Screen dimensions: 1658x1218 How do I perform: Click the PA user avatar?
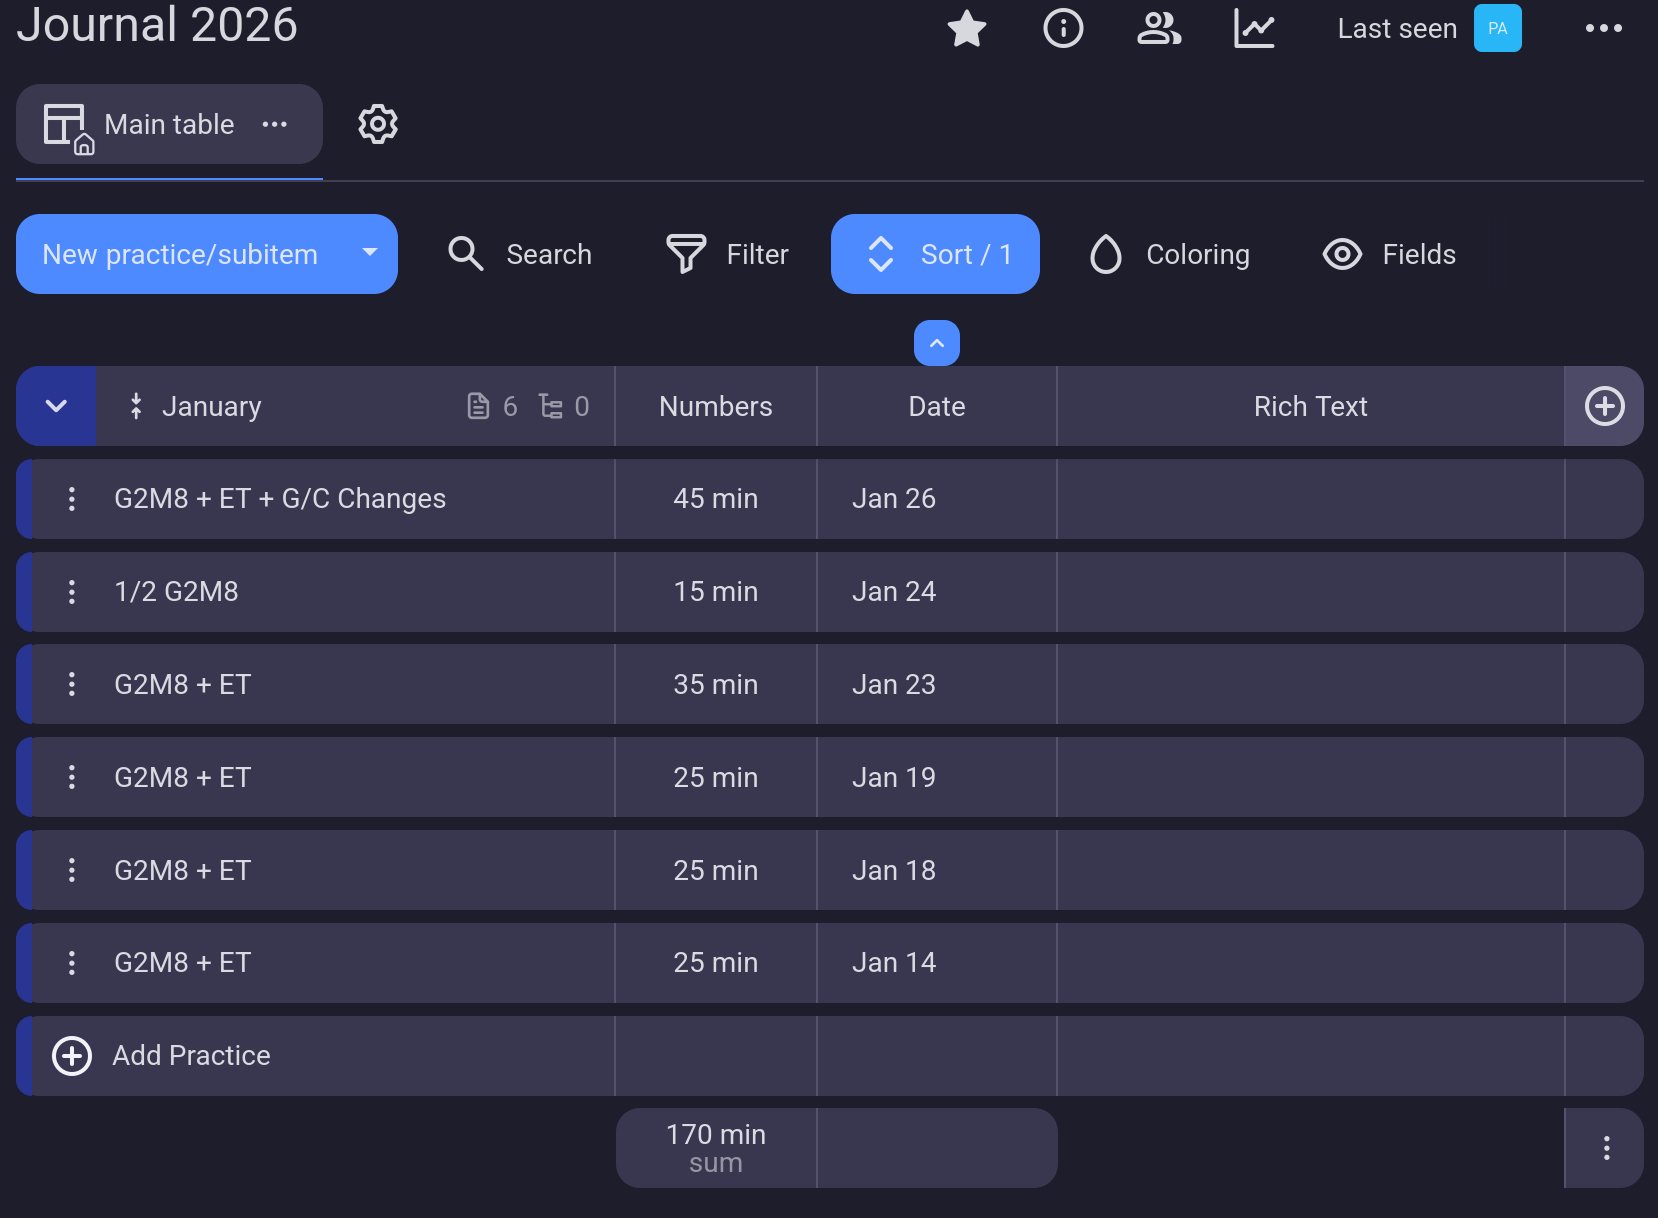pos(1497,29)
